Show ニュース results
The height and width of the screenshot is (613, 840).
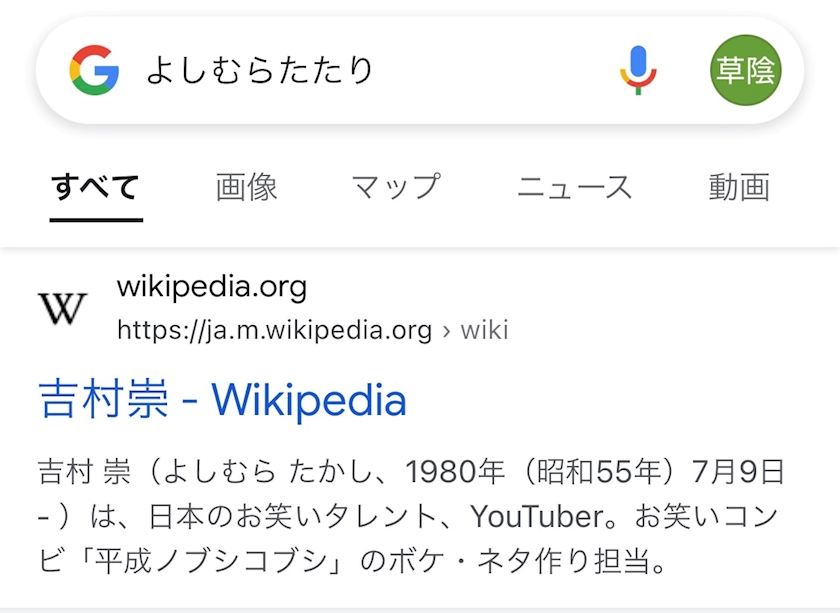click(574, 187)
